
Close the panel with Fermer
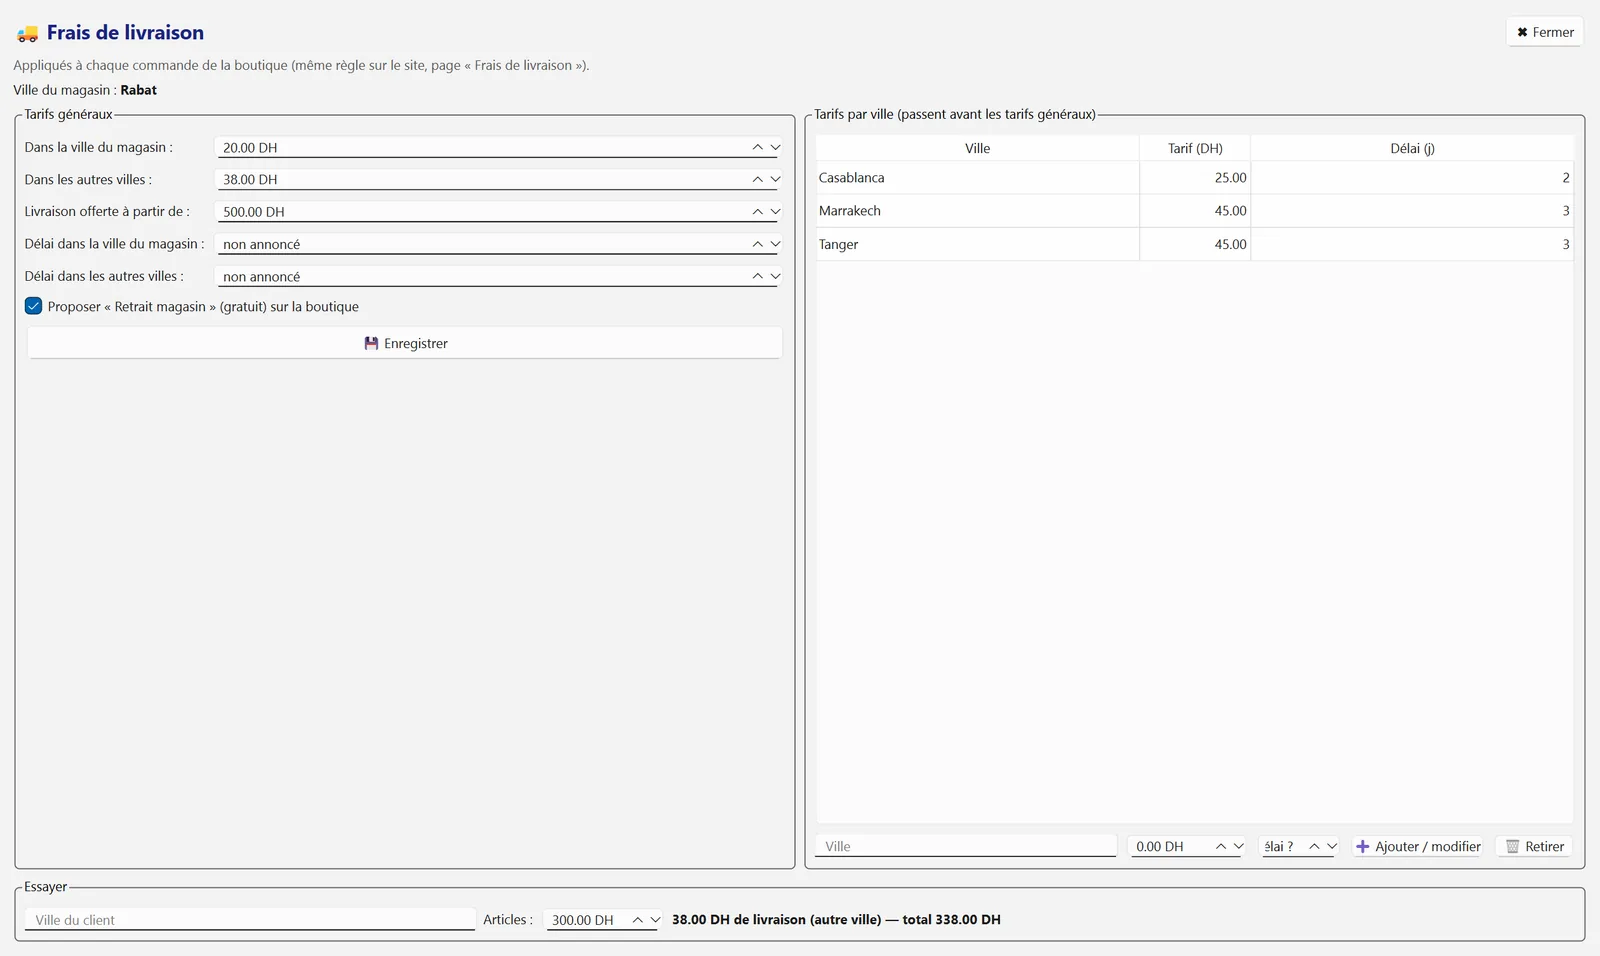1544,32
